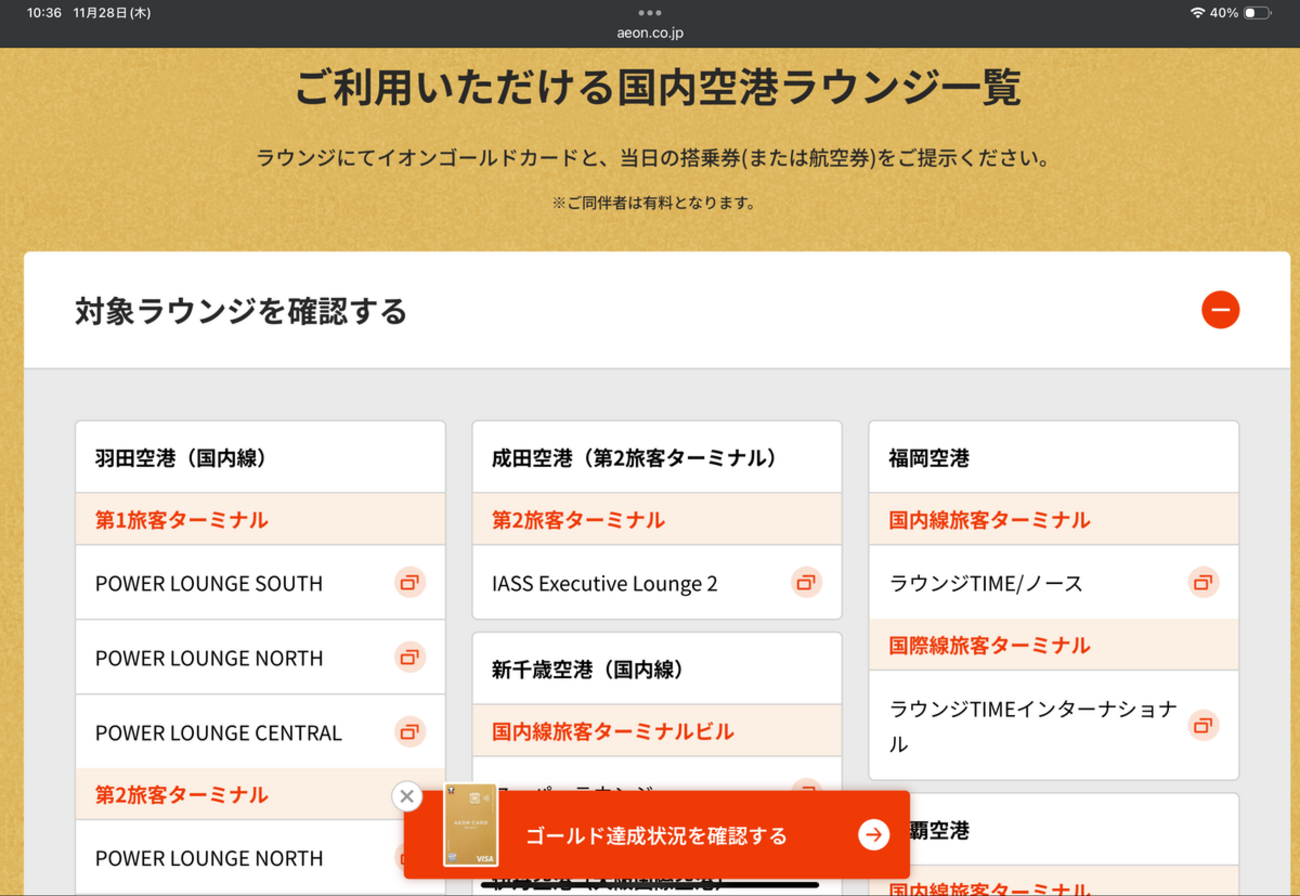Tap the 福岡空港 heading
The width and height of the screenshot is (1300, 896).
coord(929,458)
